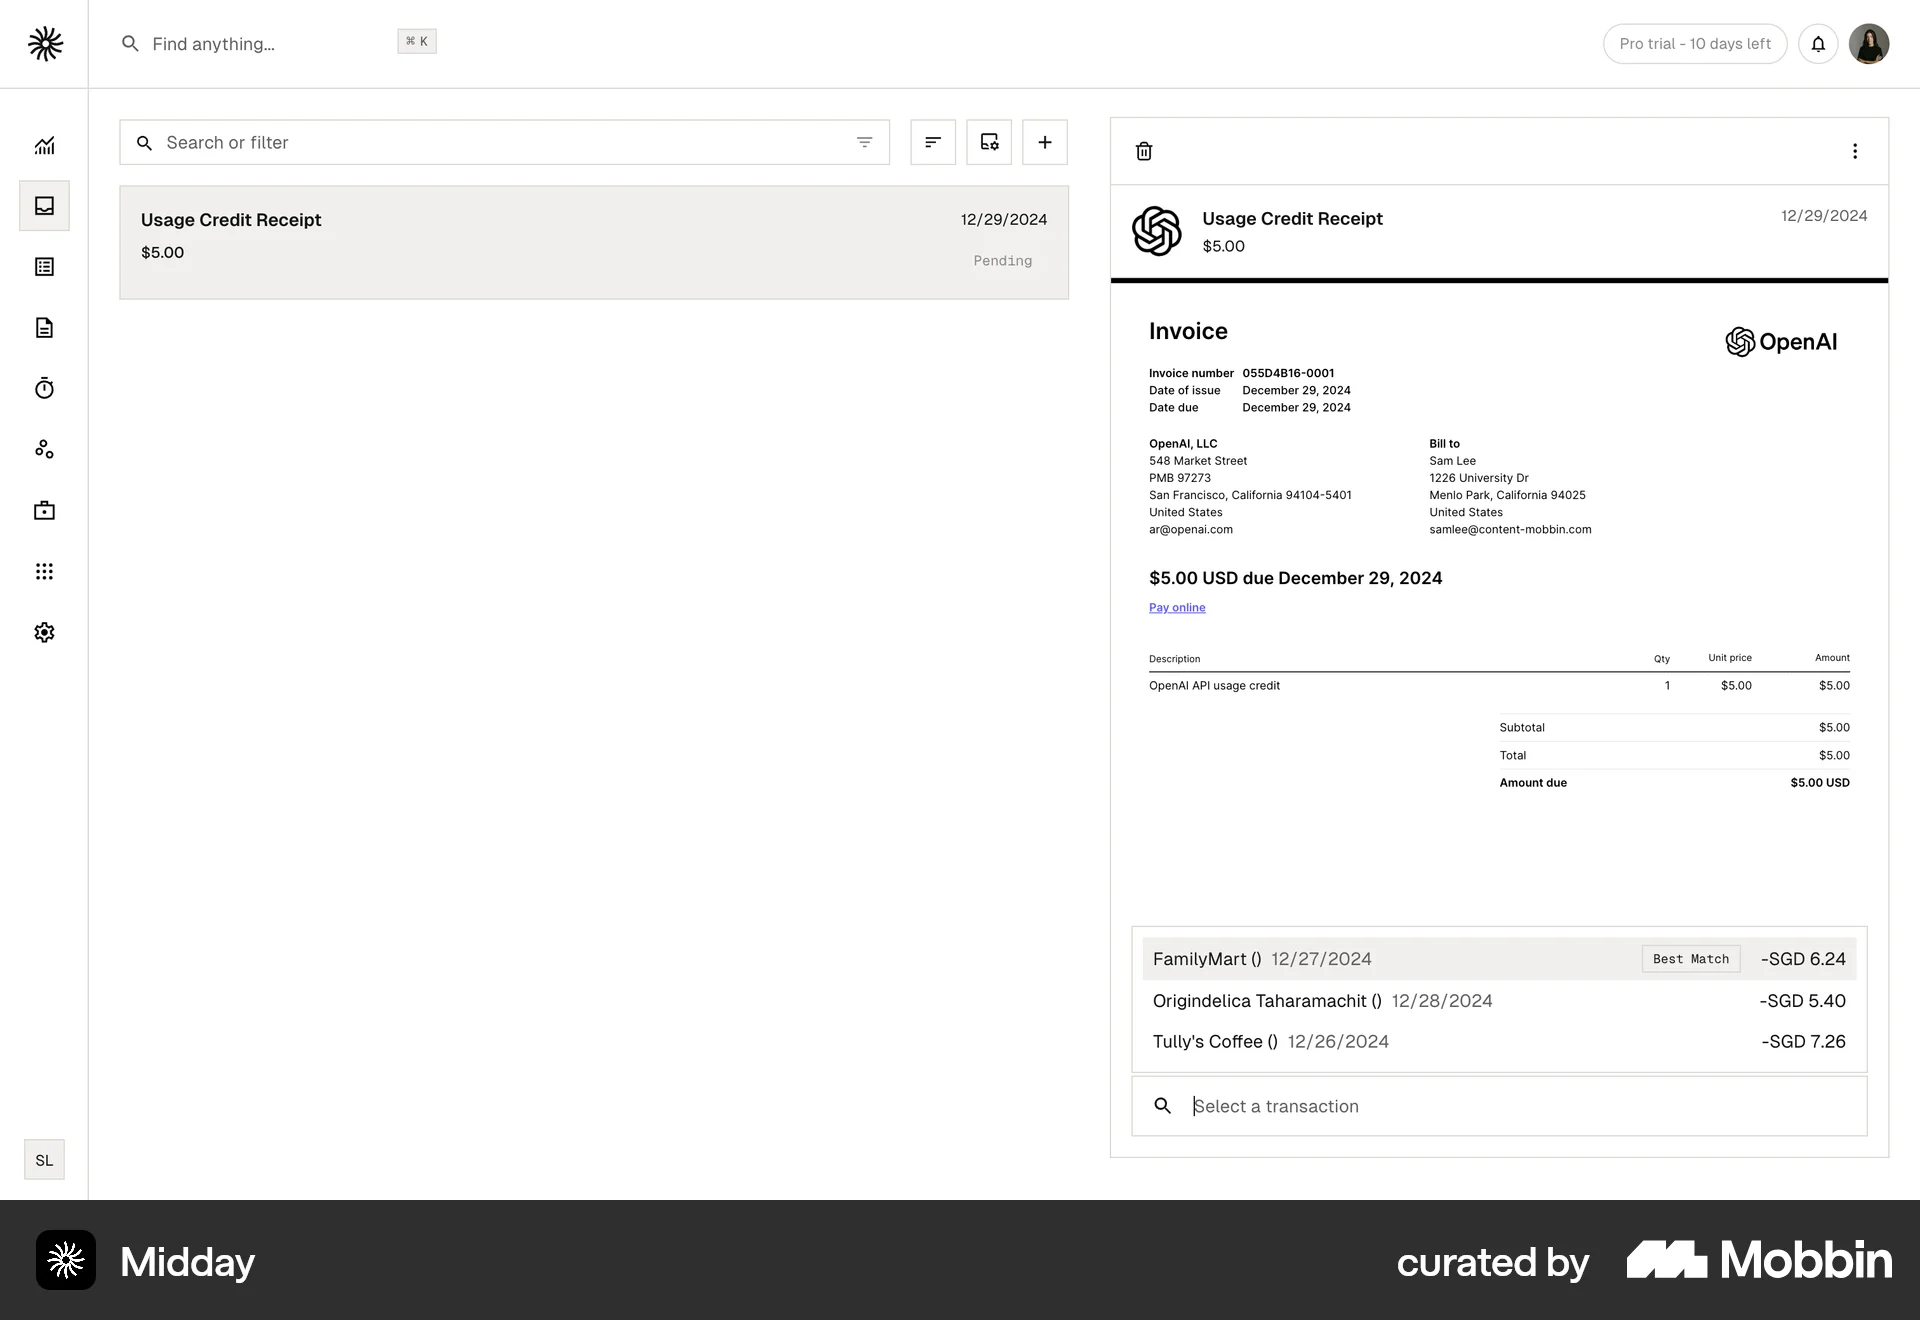Screen dimensions: 1920x1320
Task: Open the time Tracker stopwatch icon
Action: (x=44, y=388)
